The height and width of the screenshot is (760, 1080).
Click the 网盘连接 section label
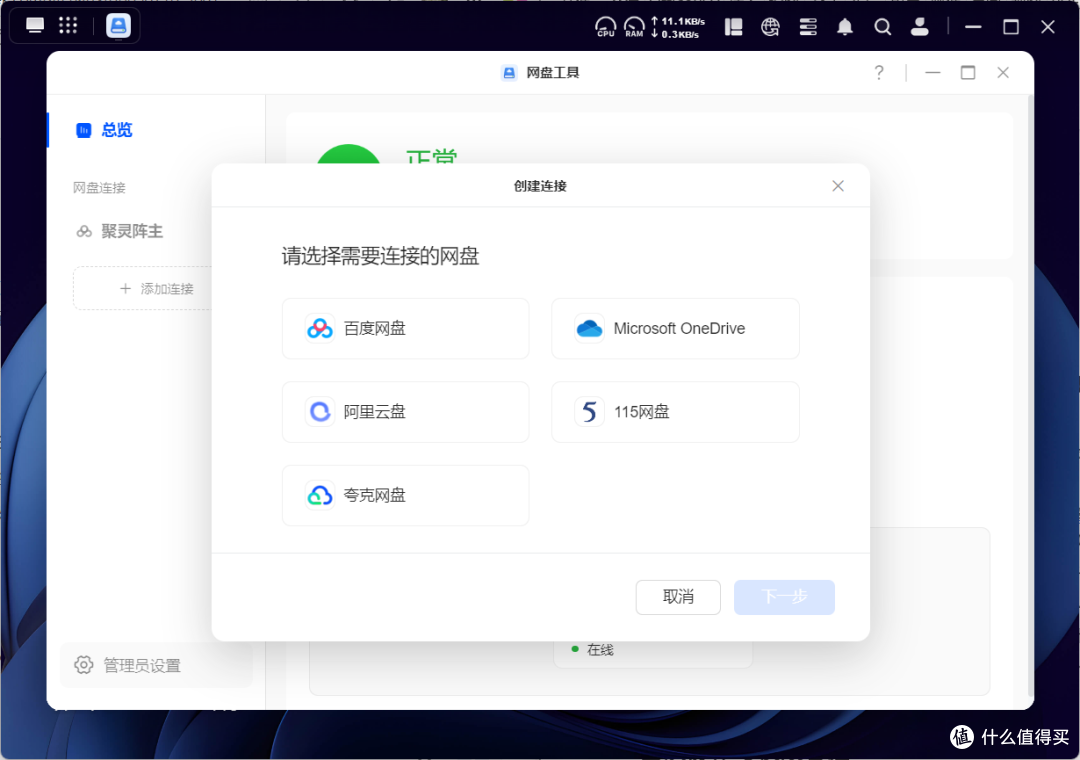99,187
